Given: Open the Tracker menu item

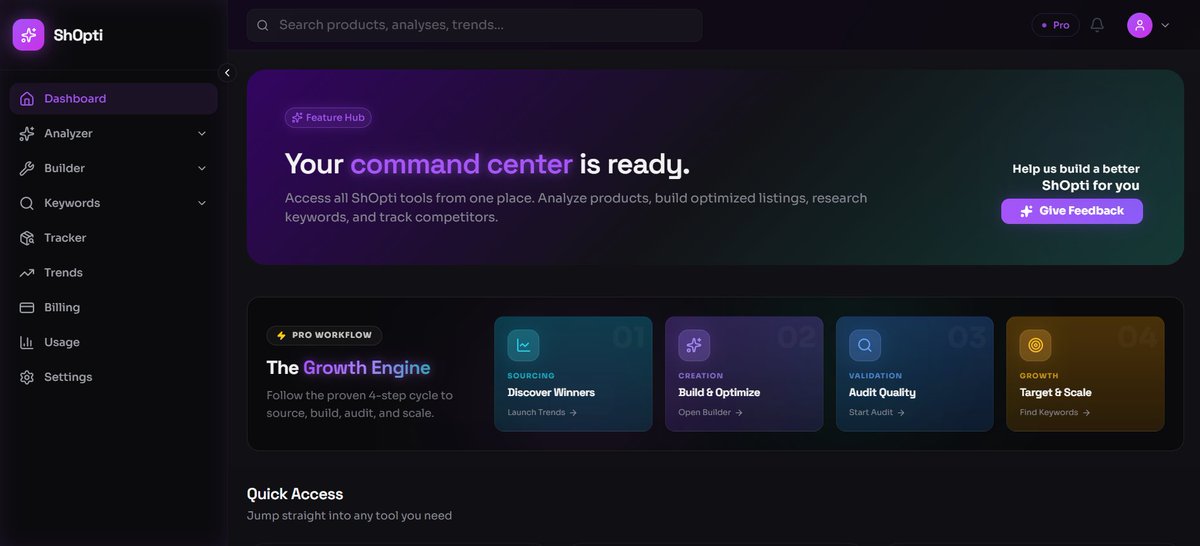Looking at the screenshot, I should pos(113,238).
